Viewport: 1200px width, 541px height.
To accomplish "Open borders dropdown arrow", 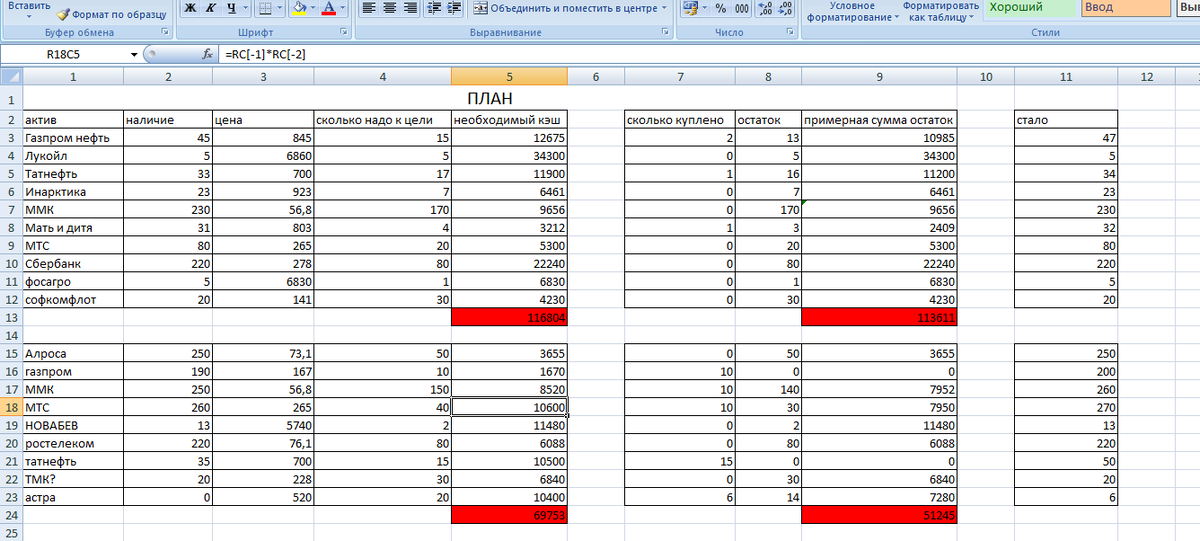I will coord(279,8).
